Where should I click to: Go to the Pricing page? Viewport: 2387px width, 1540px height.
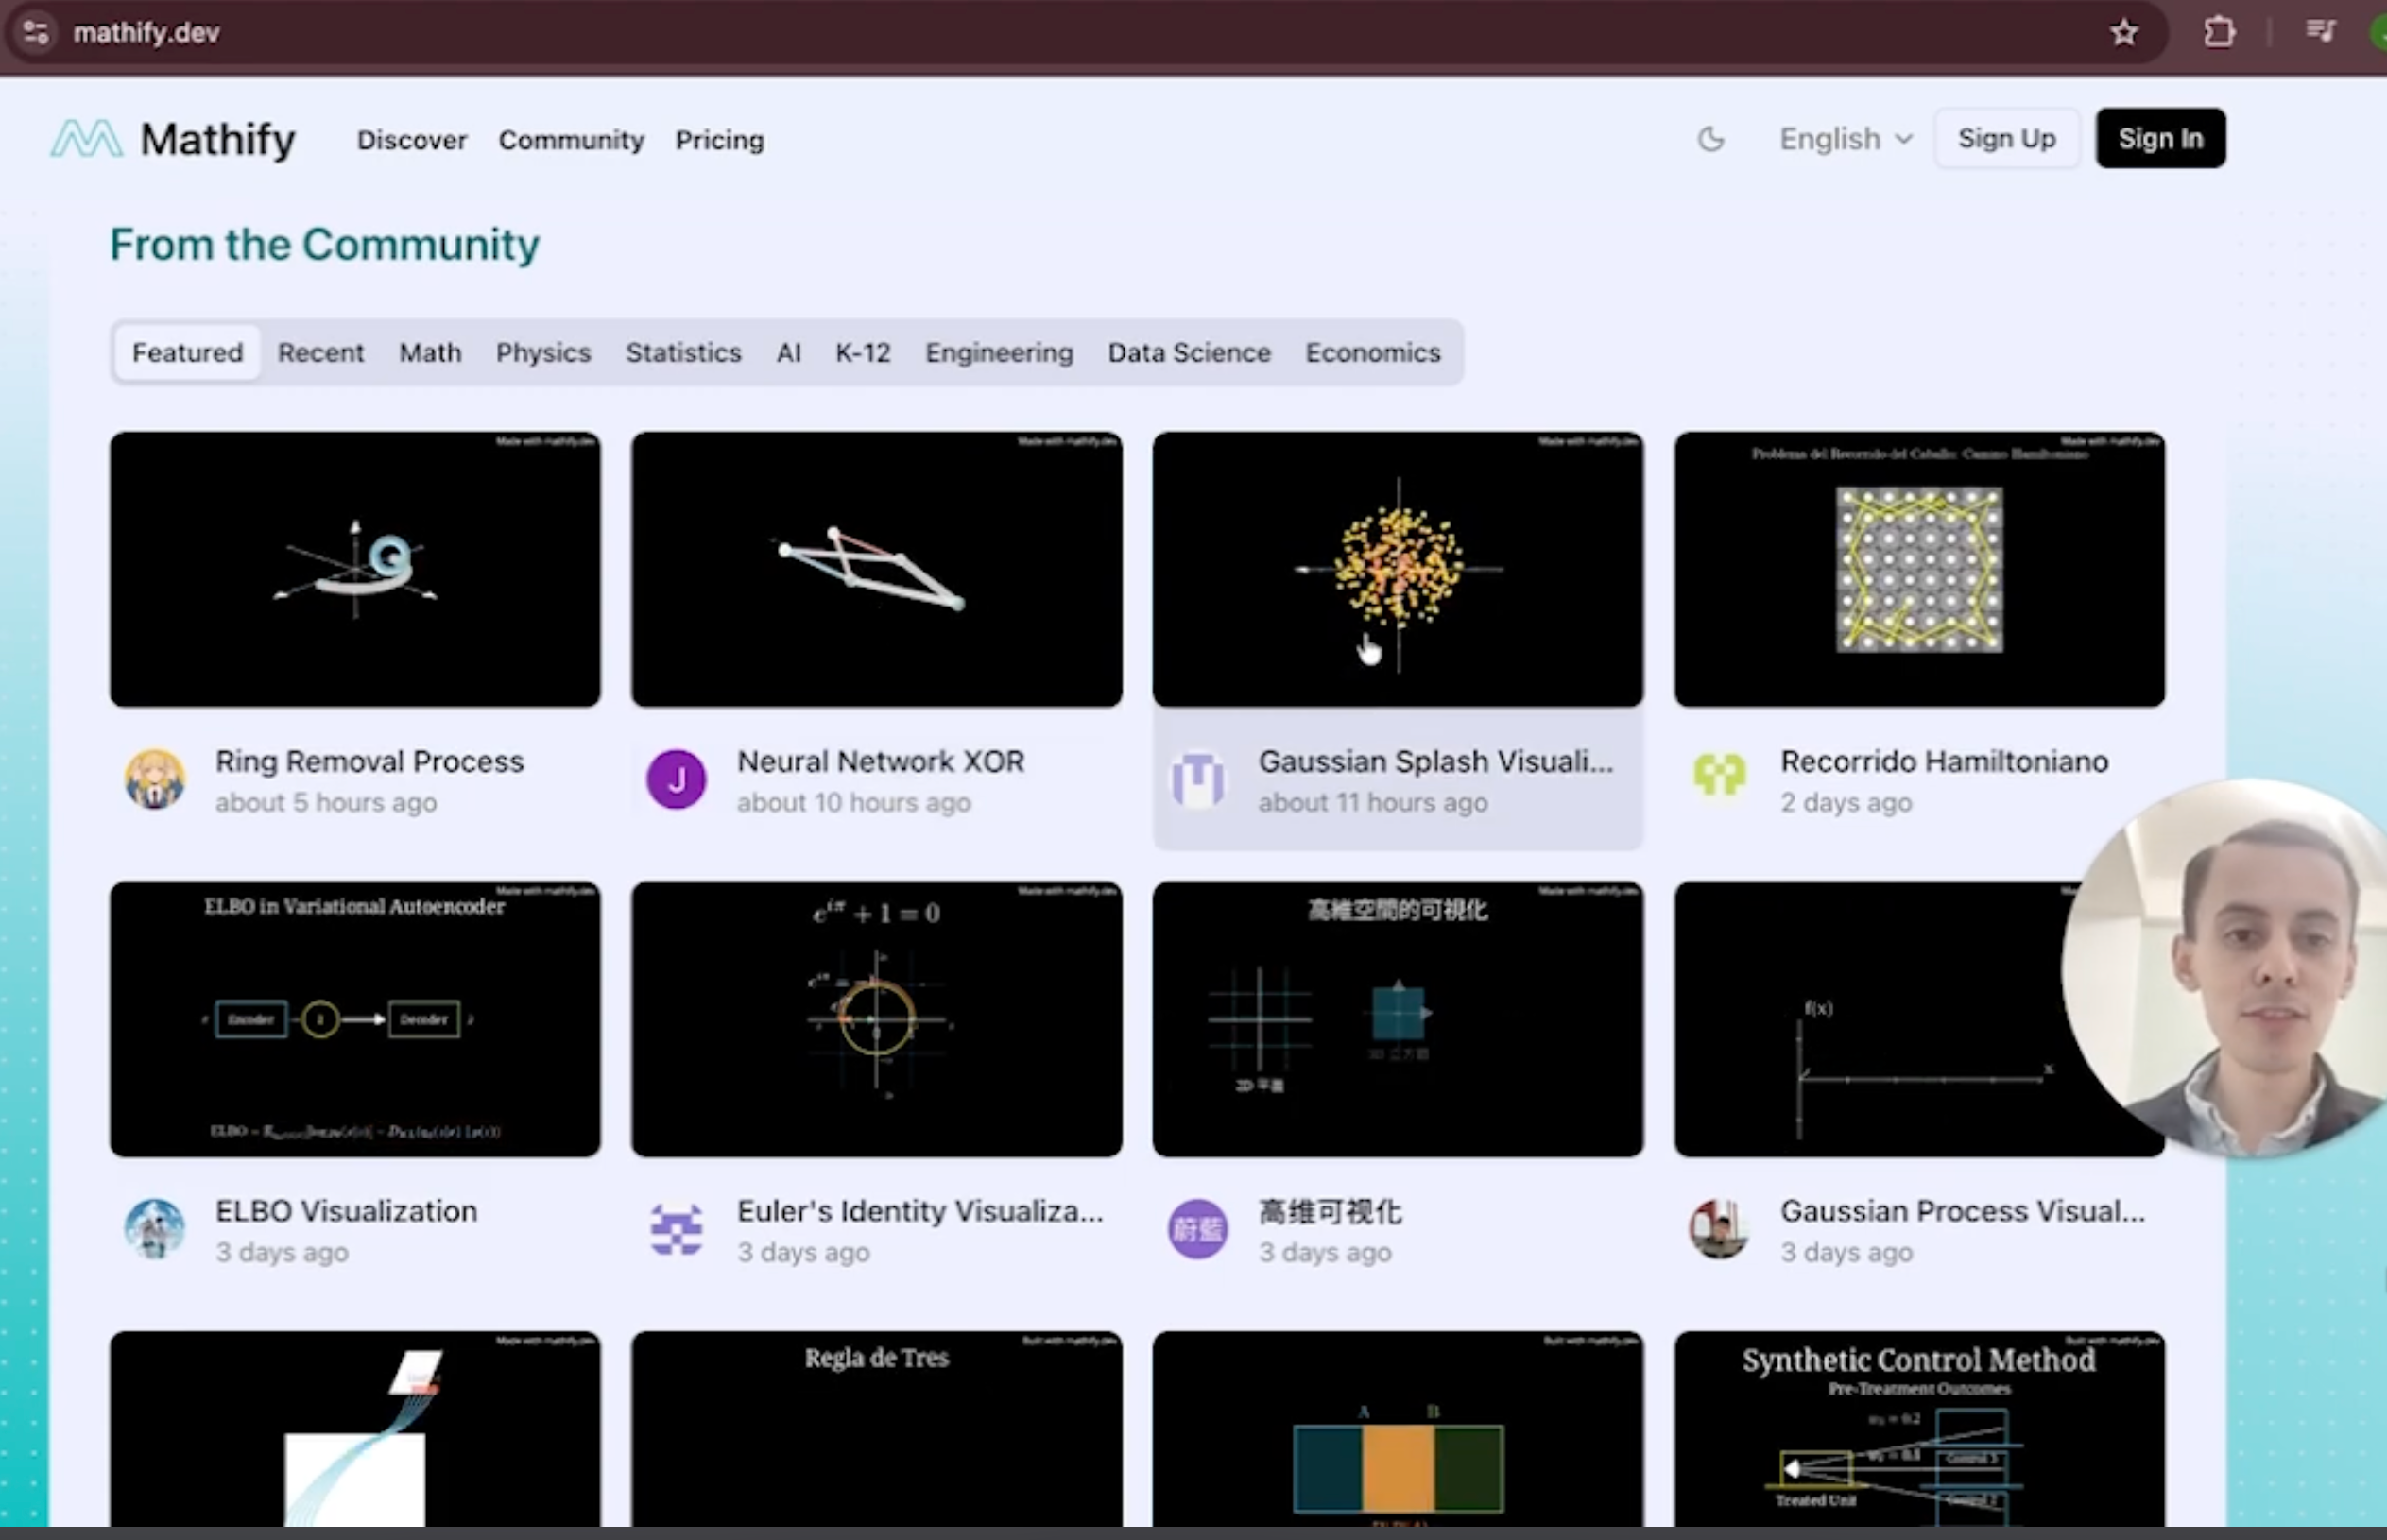(719, 140)
